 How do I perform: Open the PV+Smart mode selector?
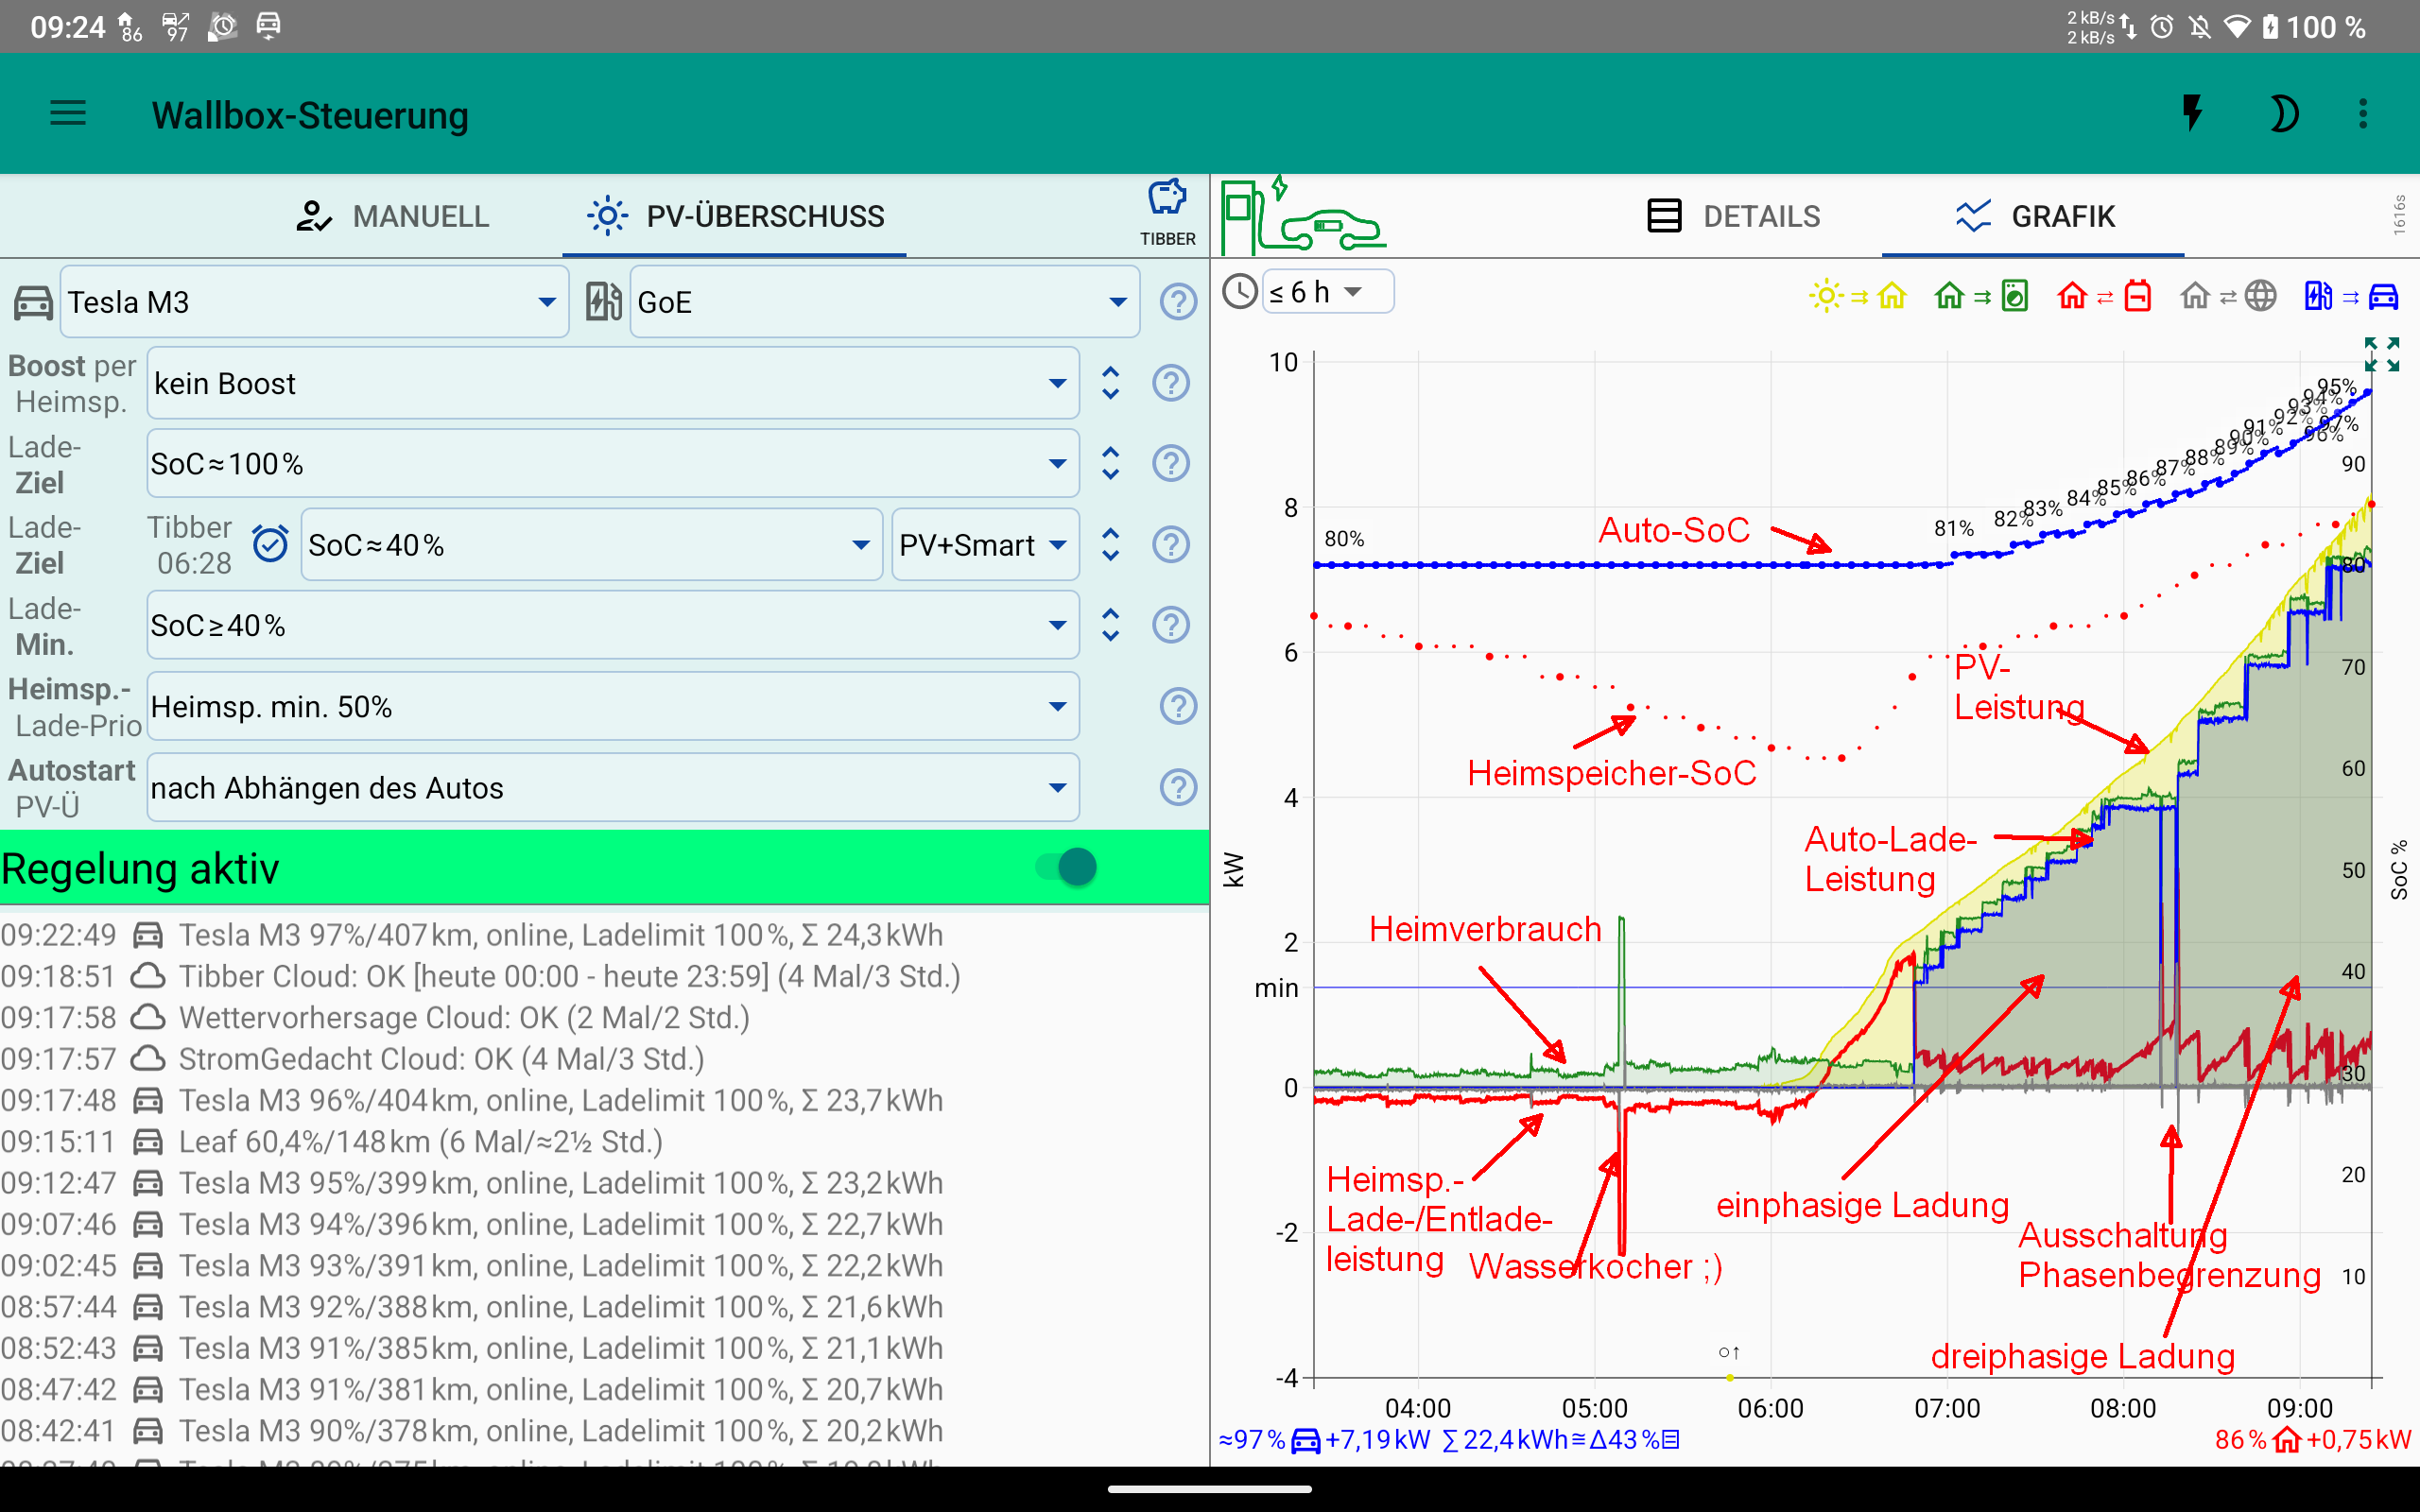coord(984,545)
